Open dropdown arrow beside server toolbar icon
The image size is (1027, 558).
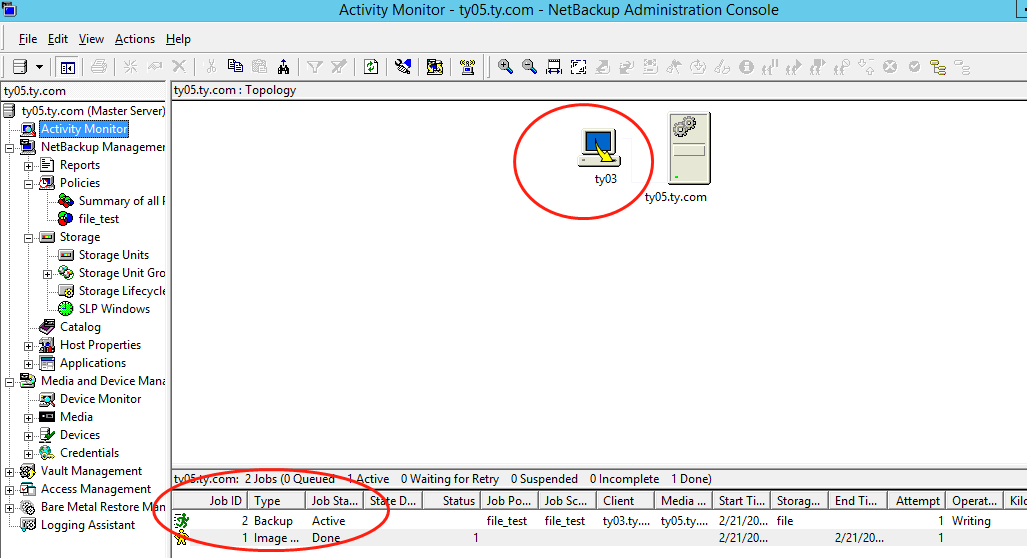39,67
